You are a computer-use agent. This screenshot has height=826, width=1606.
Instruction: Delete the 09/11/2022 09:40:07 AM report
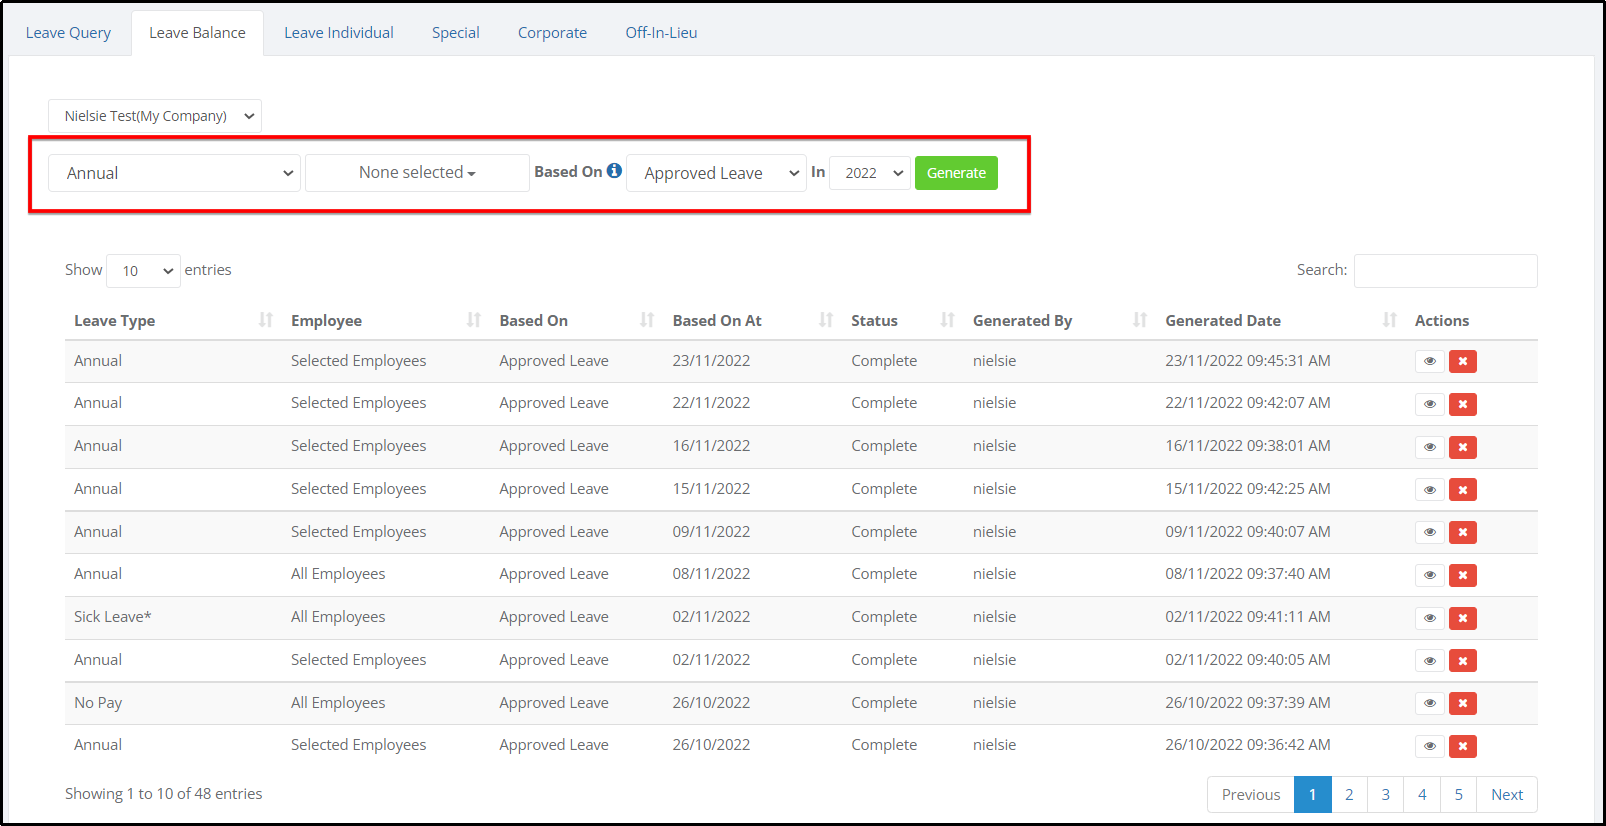coord(1463,532)
